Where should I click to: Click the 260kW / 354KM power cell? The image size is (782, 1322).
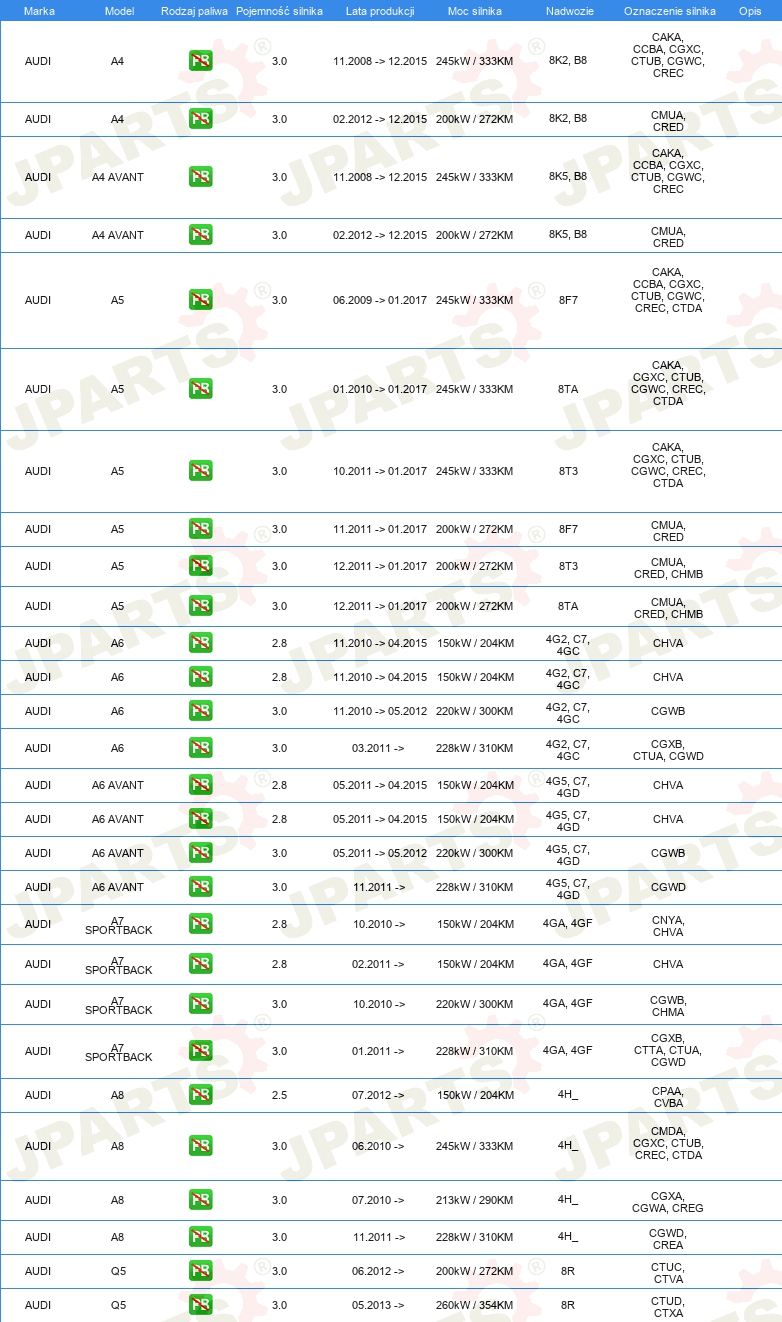click(x=474, y=1305)
